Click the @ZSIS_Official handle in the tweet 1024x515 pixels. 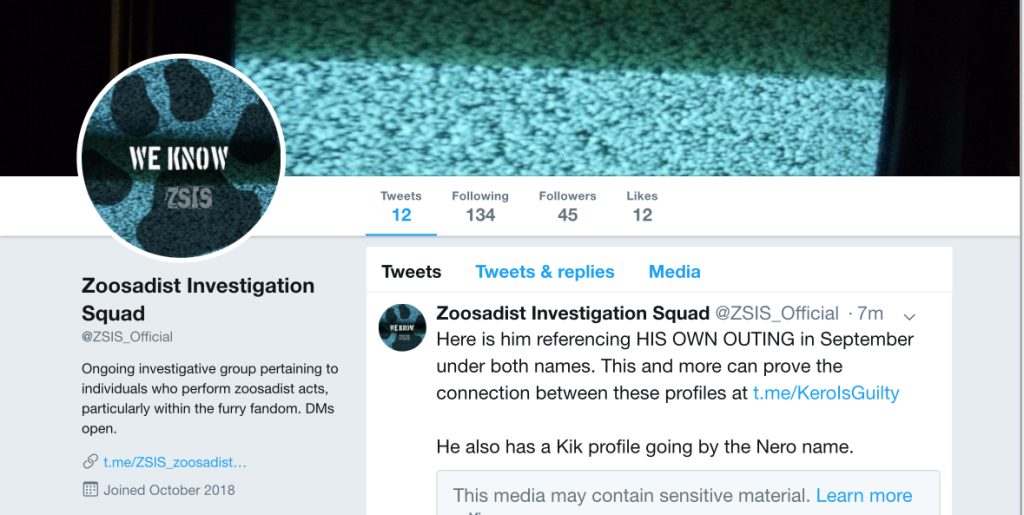pos(777,314)
